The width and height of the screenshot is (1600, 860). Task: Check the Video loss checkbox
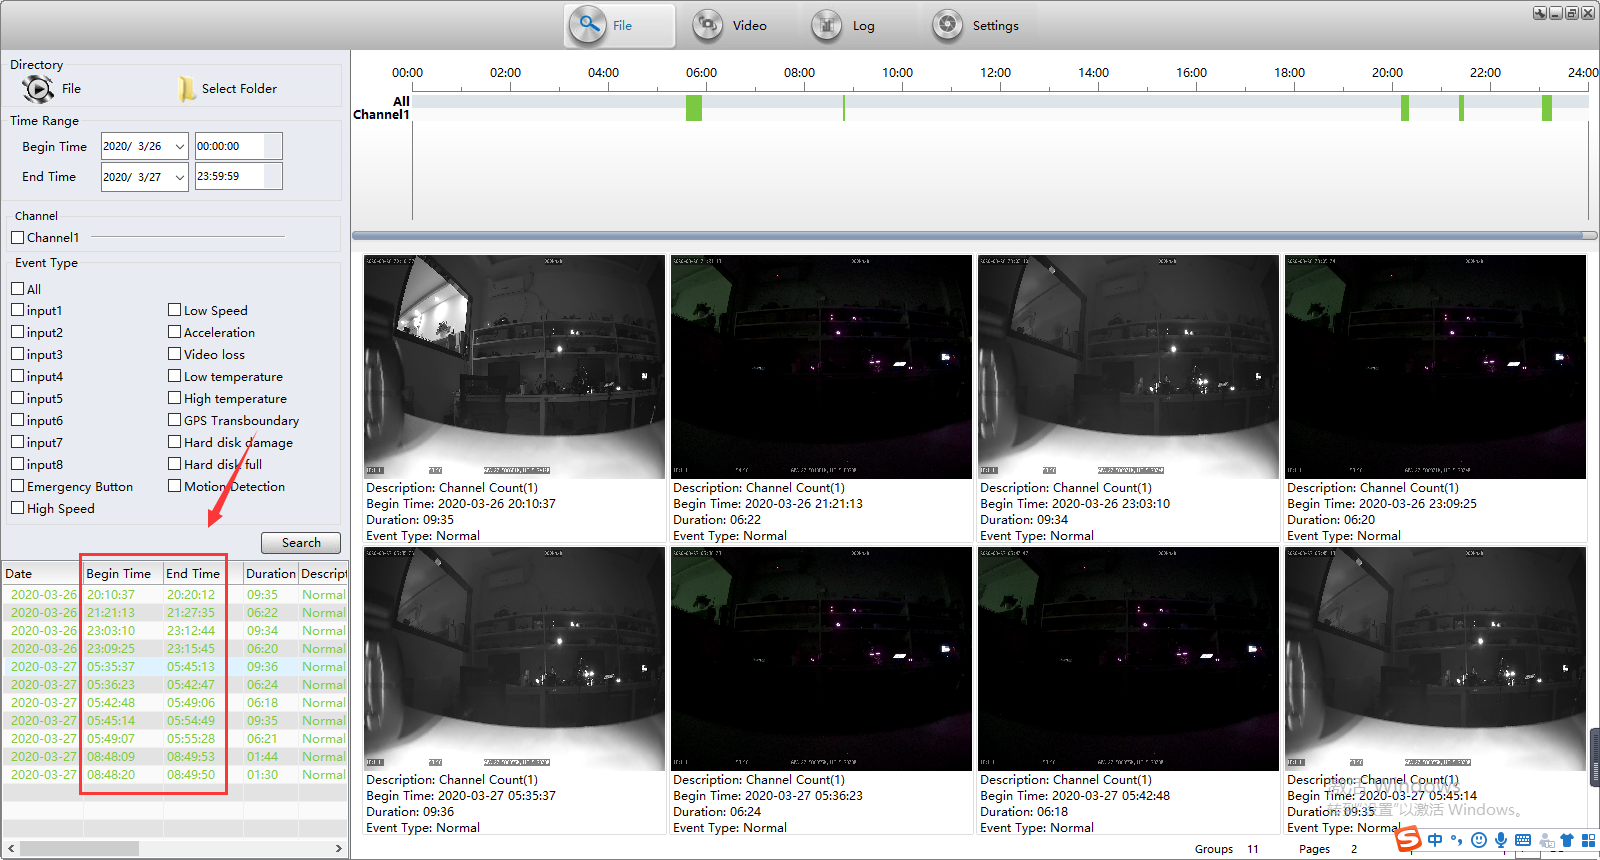(175, 354)
